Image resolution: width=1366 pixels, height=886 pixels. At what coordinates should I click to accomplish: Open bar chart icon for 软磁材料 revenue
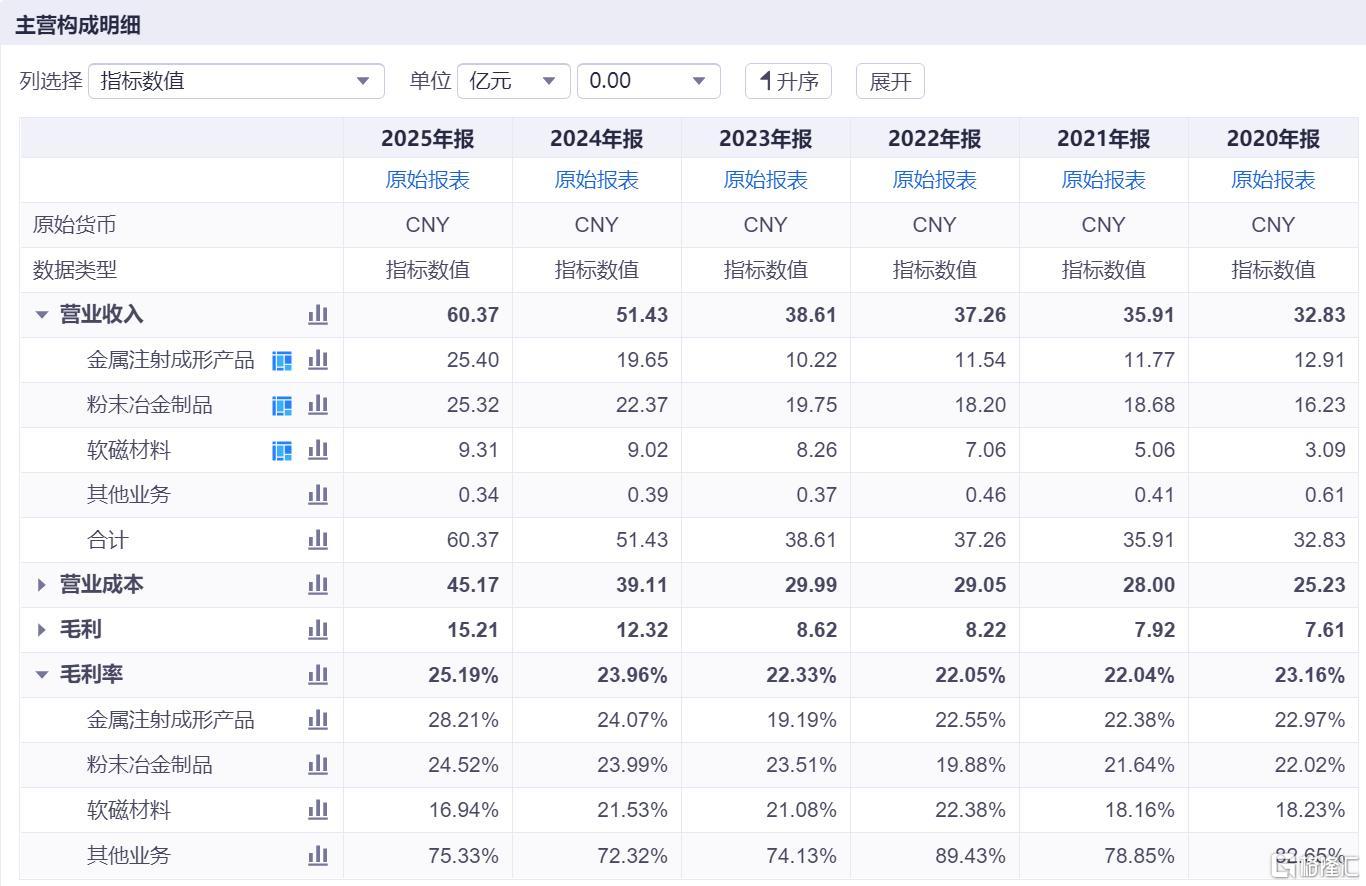318,450
